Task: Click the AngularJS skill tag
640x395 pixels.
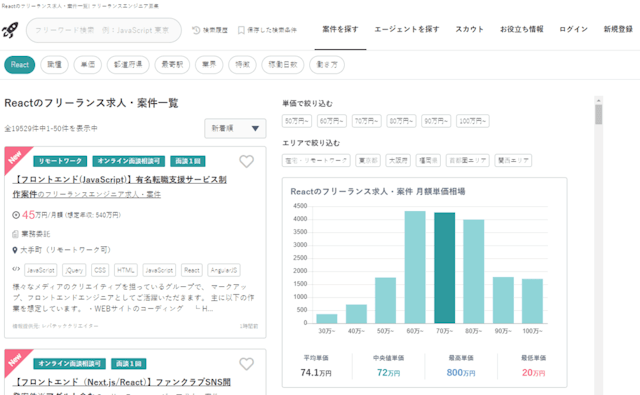Action: [224, 270]
